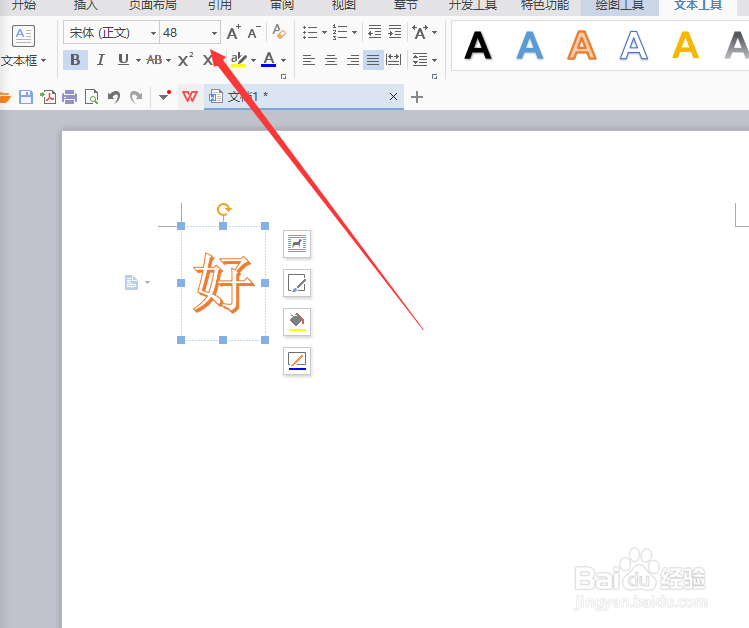Select black text style A preset
This screenshot has height=628, width=749.
tap(478, 45)
